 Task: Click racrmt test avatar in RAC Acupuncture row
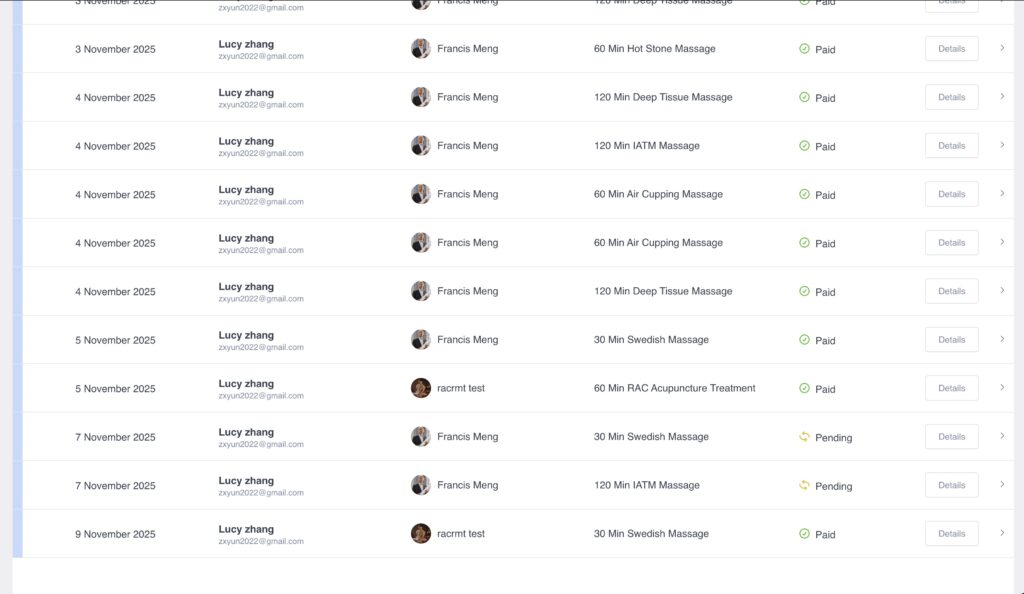pyautogui.click(x=421, y=388)
